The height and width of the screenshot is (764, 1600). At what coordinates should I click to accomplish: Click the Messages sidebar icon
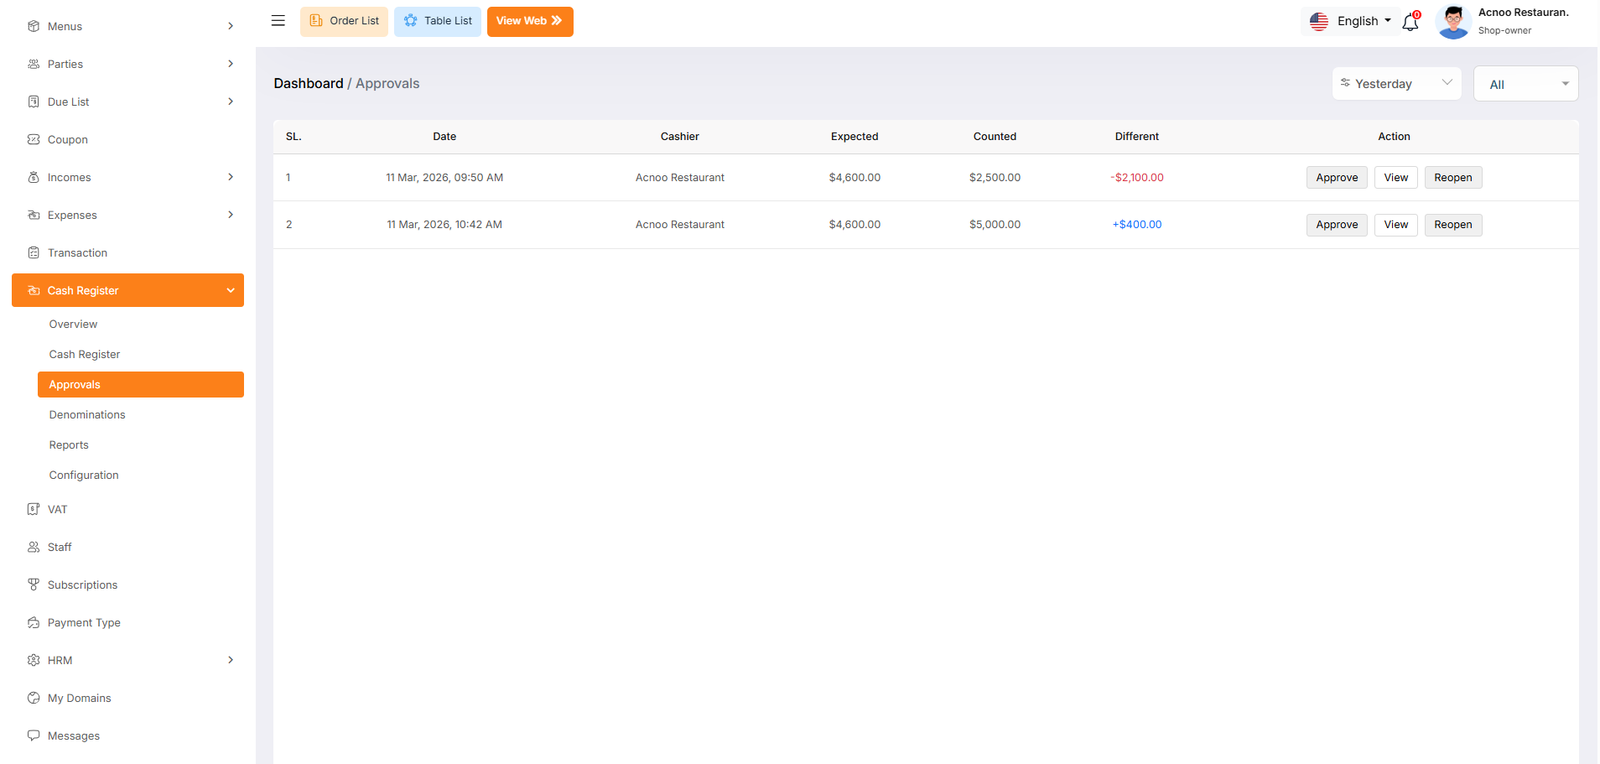click(34, 736)
